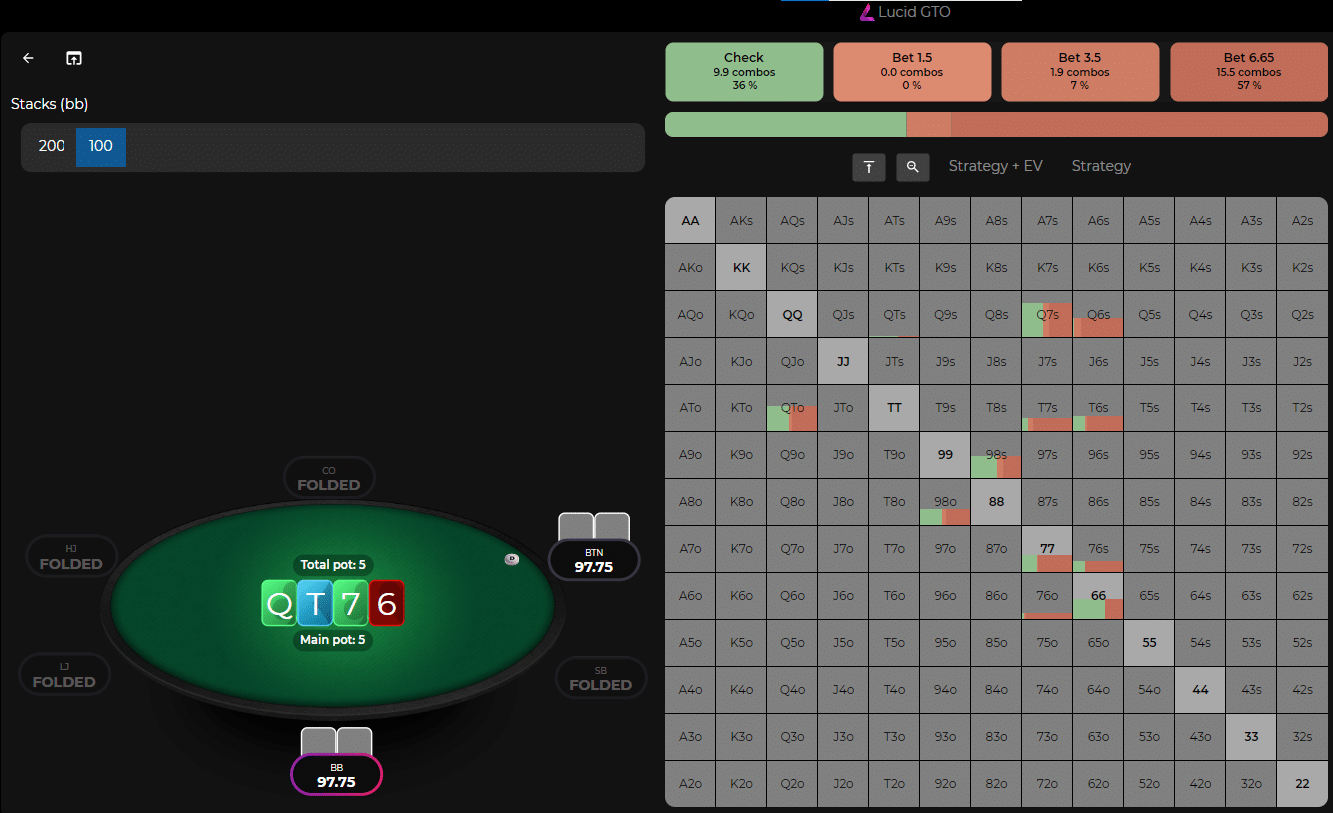Click the back arrow icon
Image resolution: width=1333 pixels, height=813 pixels.
28,58
